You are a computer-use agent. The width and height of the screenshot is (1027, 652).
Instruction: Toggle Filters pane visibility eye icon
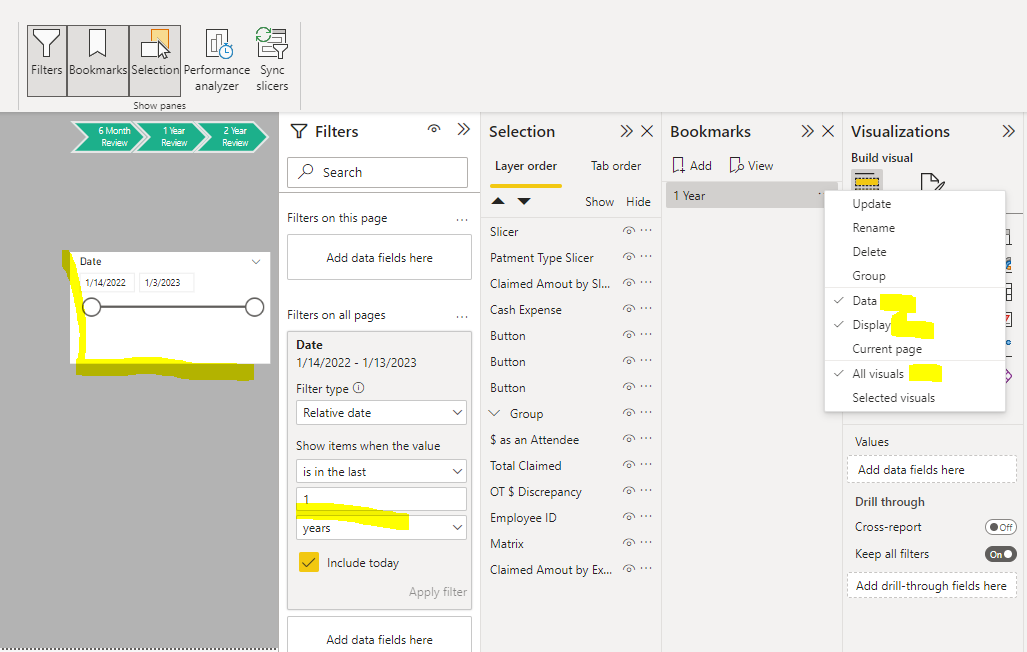pos(434,129)
